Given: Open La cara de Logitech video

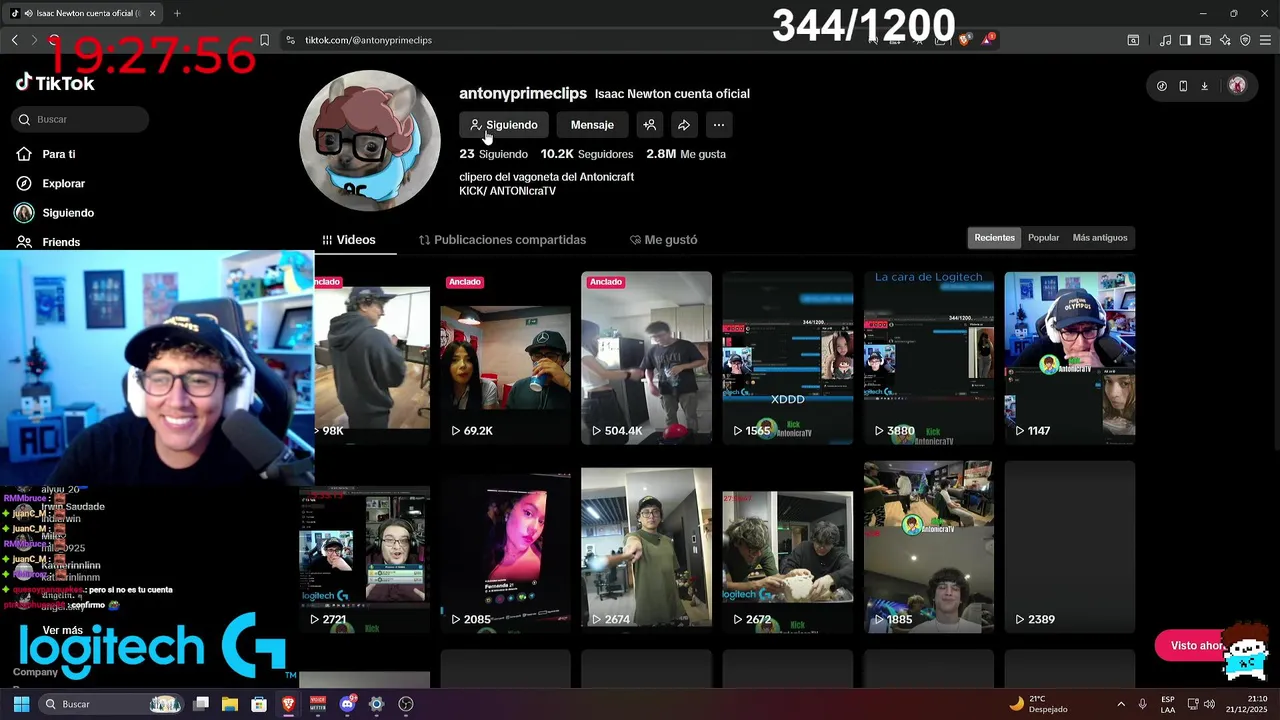Looking at the screenshot, I should [929, 358].
